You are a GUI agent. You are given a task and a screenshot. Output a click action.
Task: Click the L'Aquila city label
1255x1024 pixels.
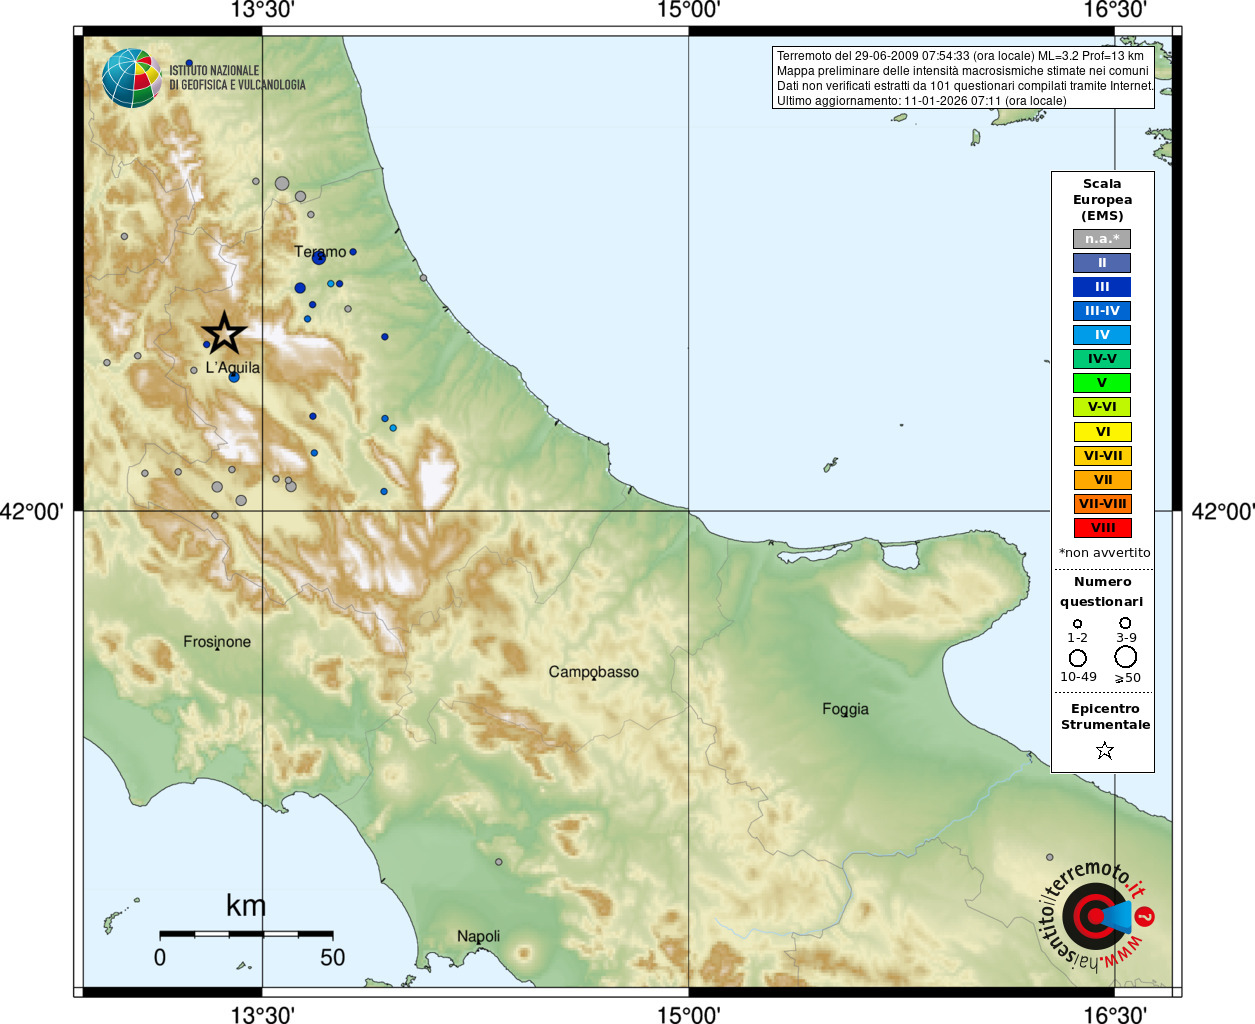[232, 367]
